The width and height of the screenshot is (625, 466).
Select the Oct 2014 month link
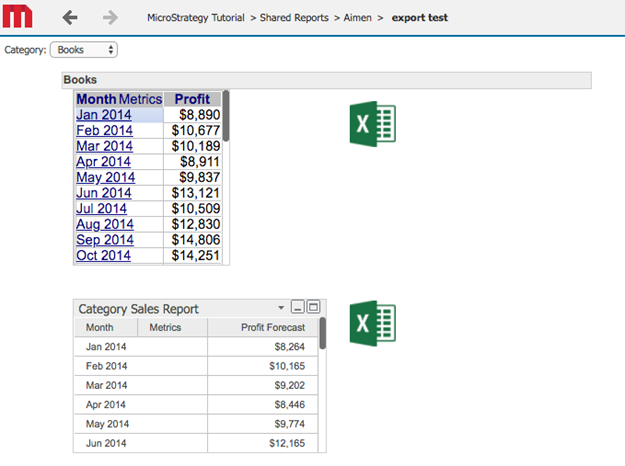(103, 255)
